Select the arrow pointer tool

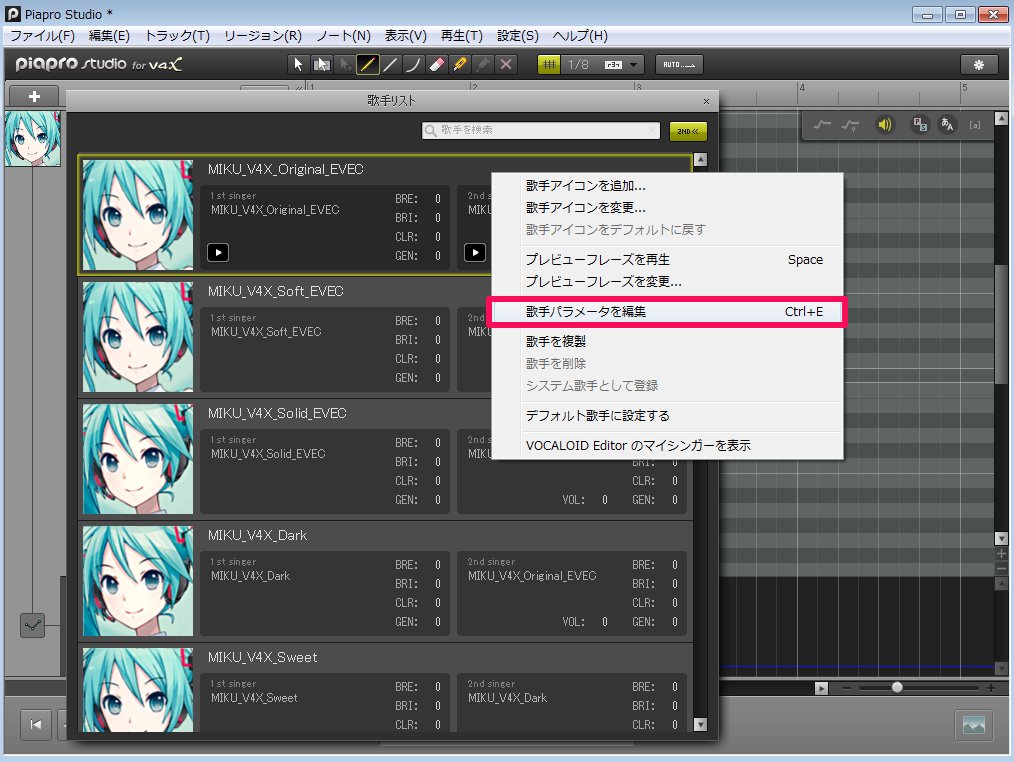tap(298, 64)
